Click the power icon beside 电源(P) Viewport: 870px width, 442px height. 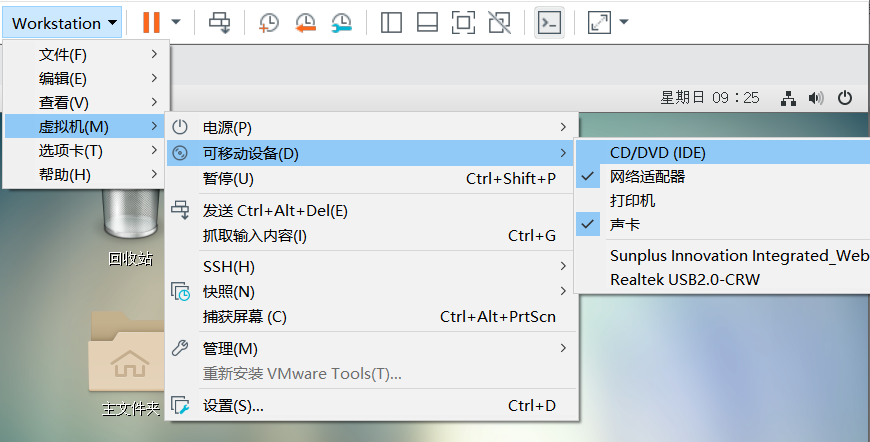(x=180, y=126)
